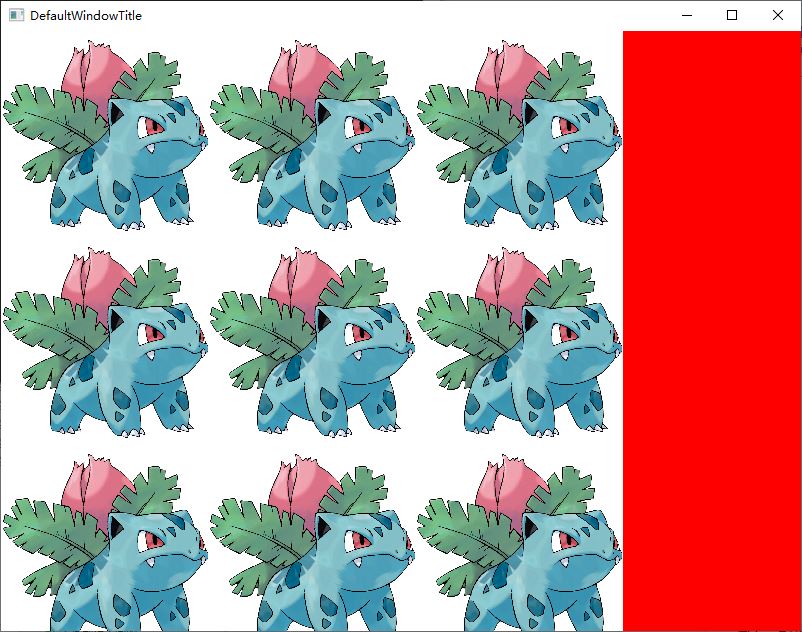802x632 pixels.
Task: Click the DefaultWindowTitle title text
Action: click(86, 16)
